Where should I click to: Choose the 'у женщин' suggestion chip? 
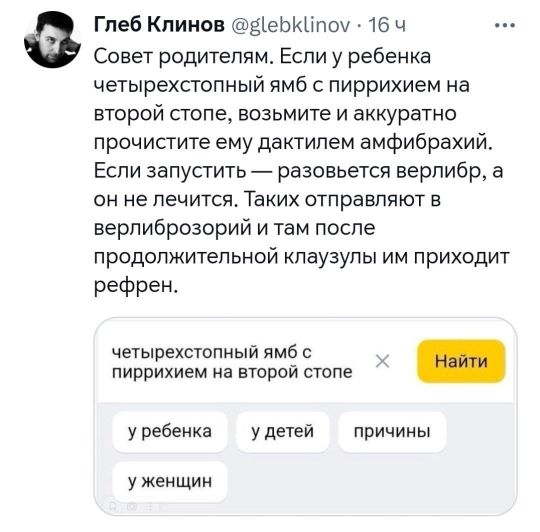tap(170, 481)
